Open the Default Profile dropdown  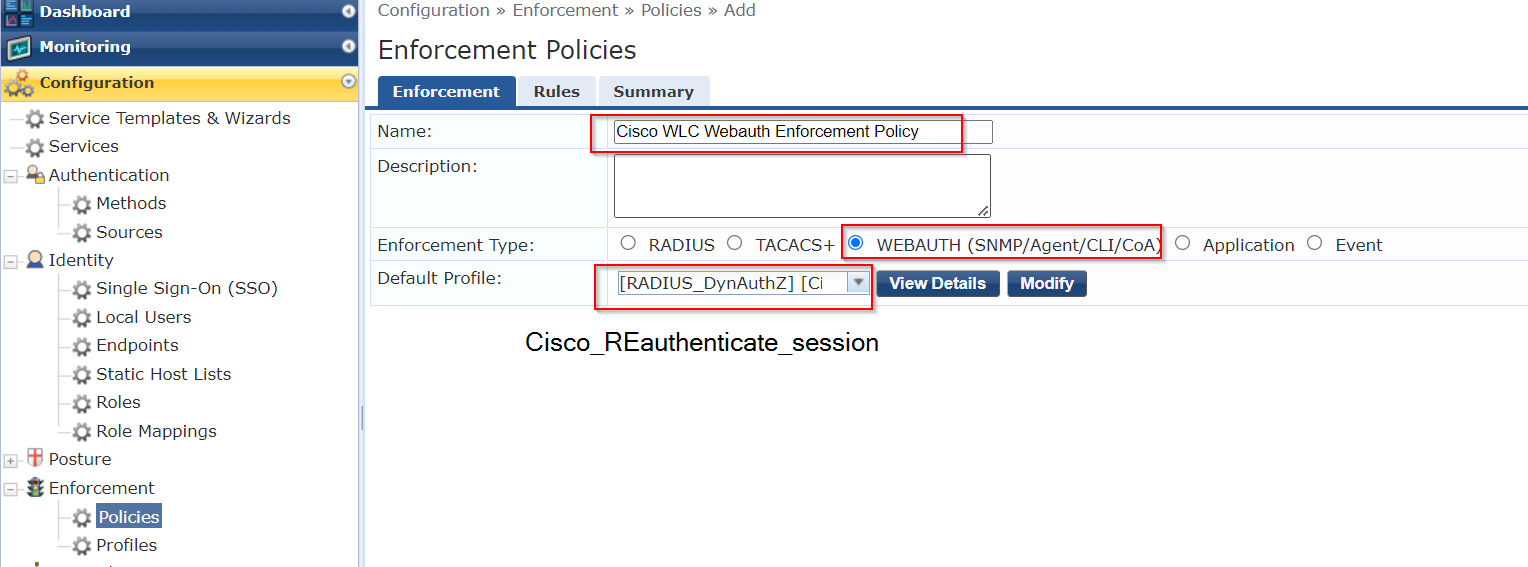coord(743,283)
